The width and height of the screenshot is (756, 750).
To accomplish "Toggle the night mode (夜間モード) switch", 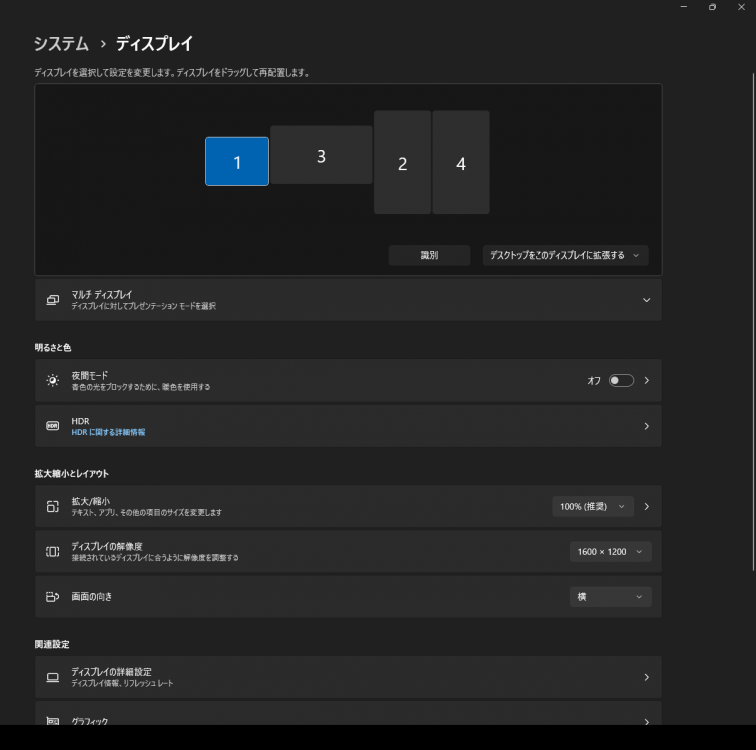I will [621, 381].
